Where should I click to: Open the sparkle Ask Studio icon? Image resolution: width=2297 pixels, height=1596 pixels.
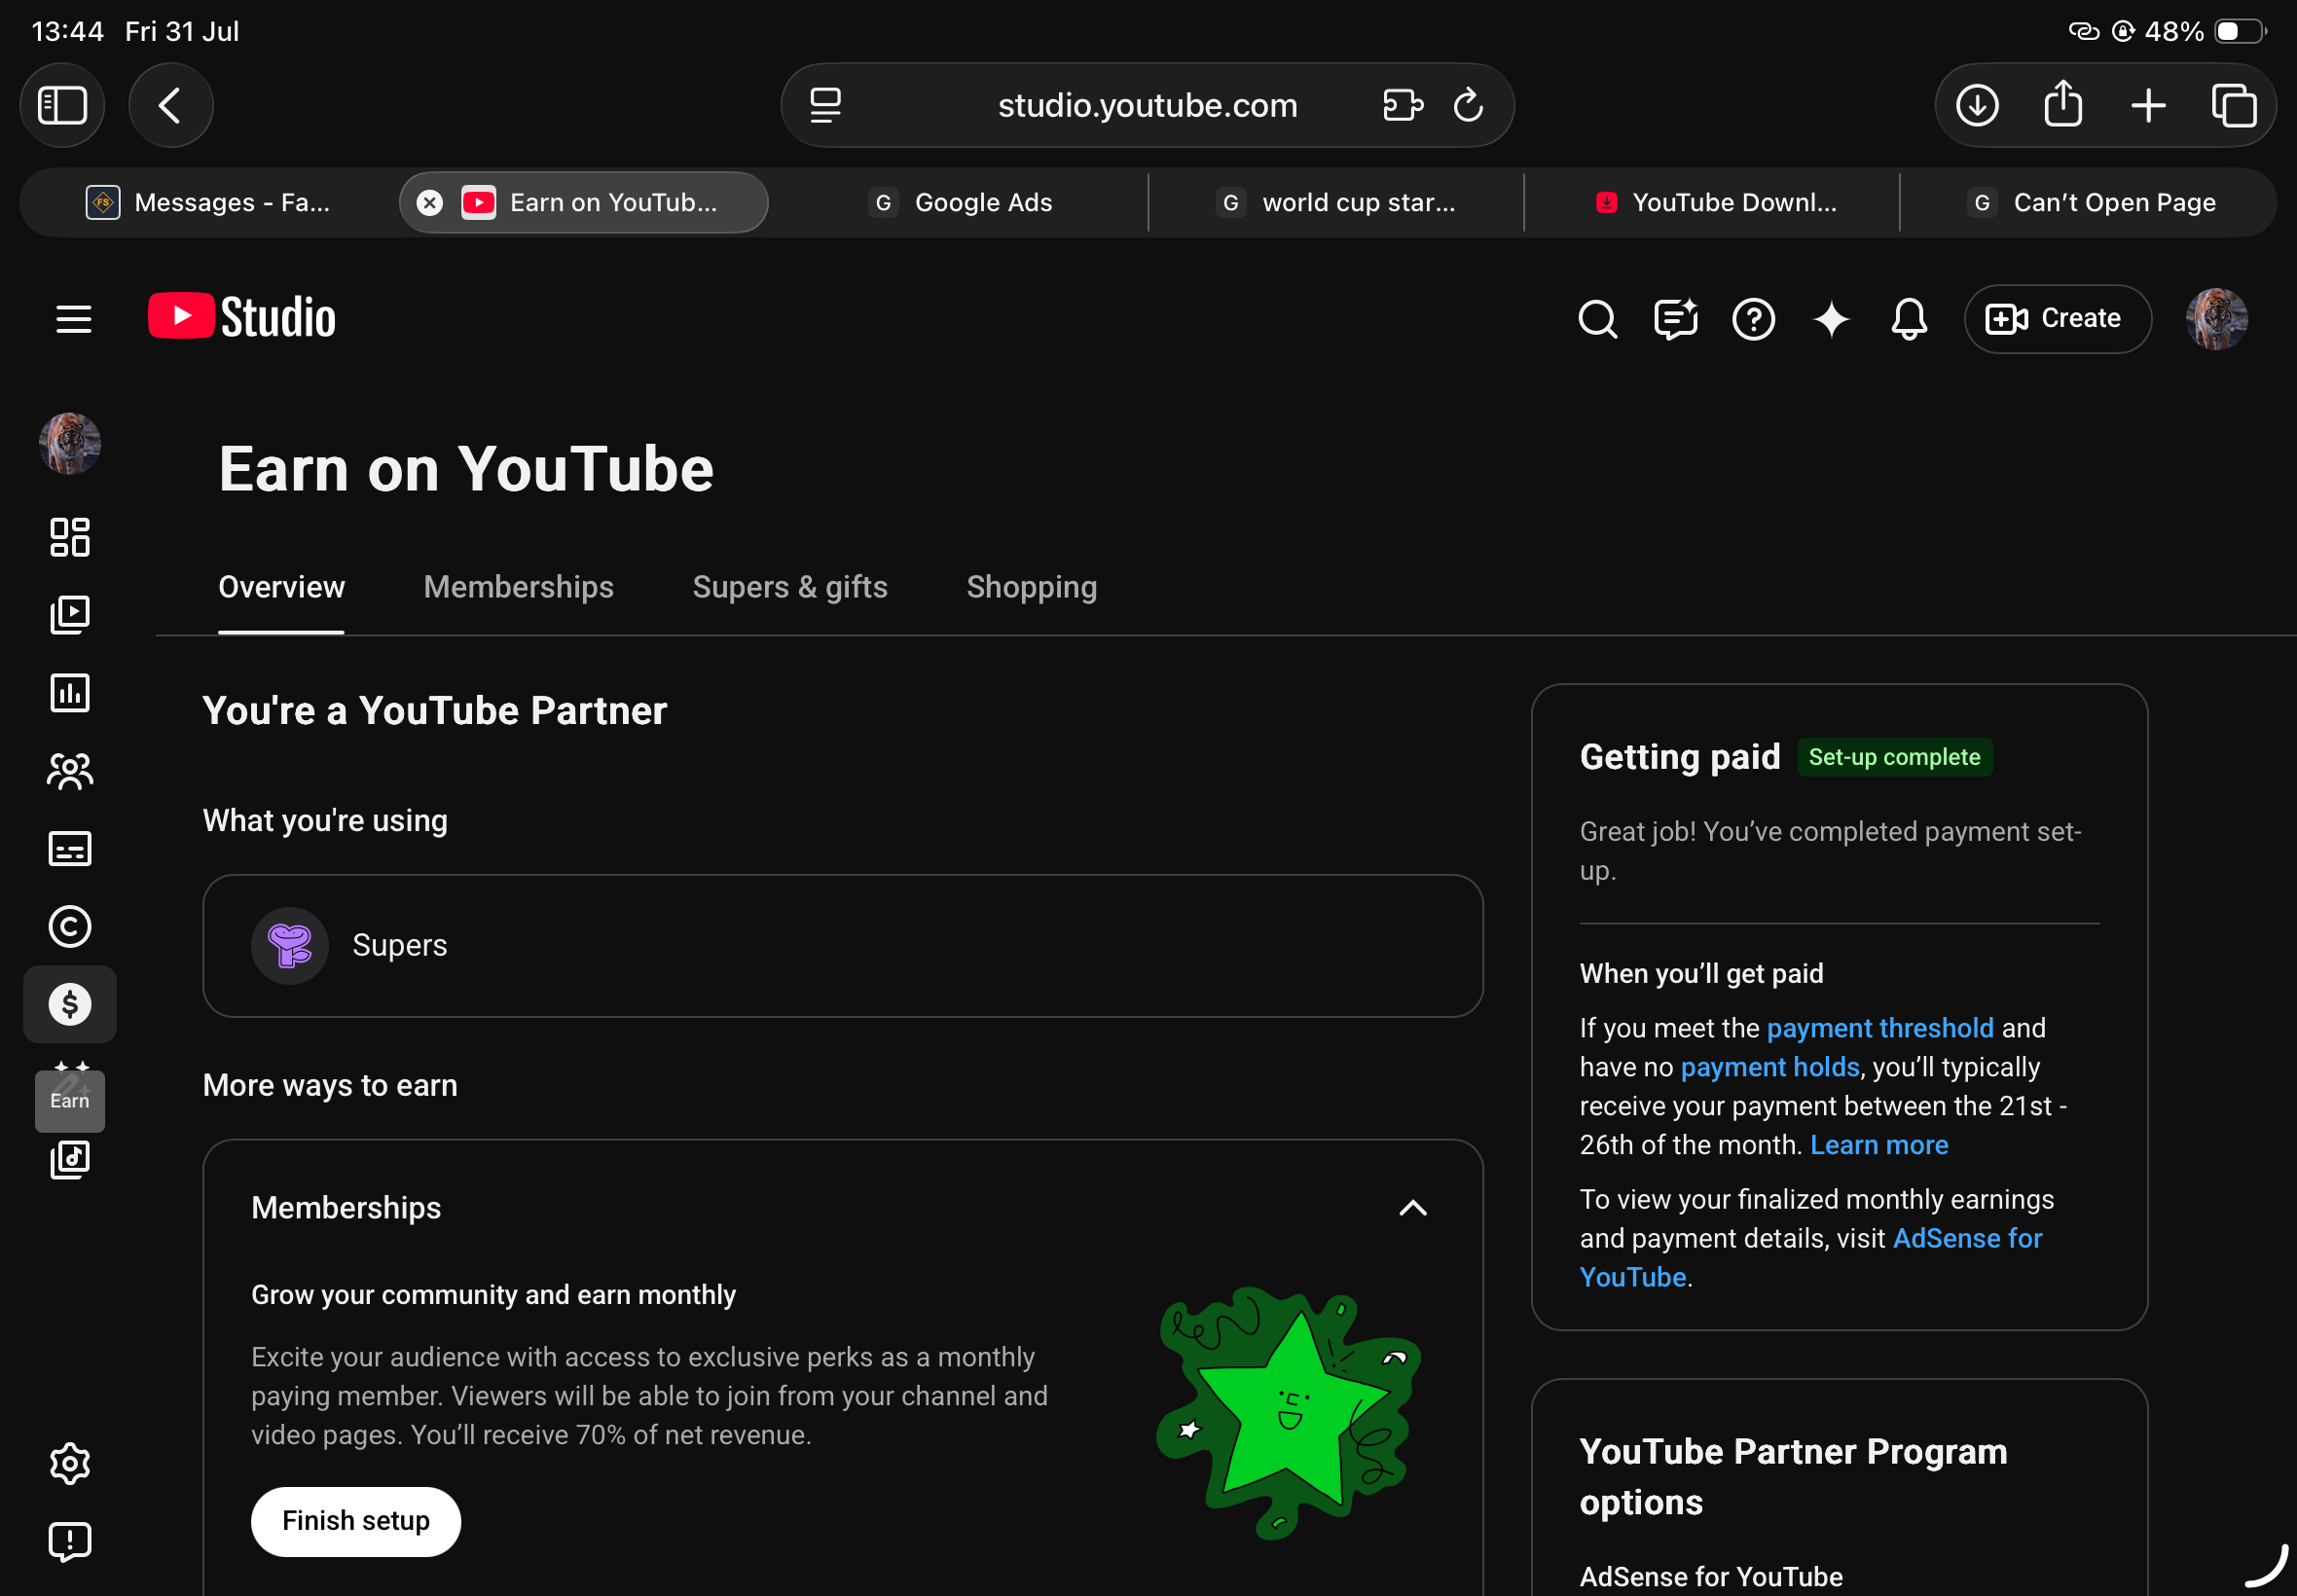1831,319
